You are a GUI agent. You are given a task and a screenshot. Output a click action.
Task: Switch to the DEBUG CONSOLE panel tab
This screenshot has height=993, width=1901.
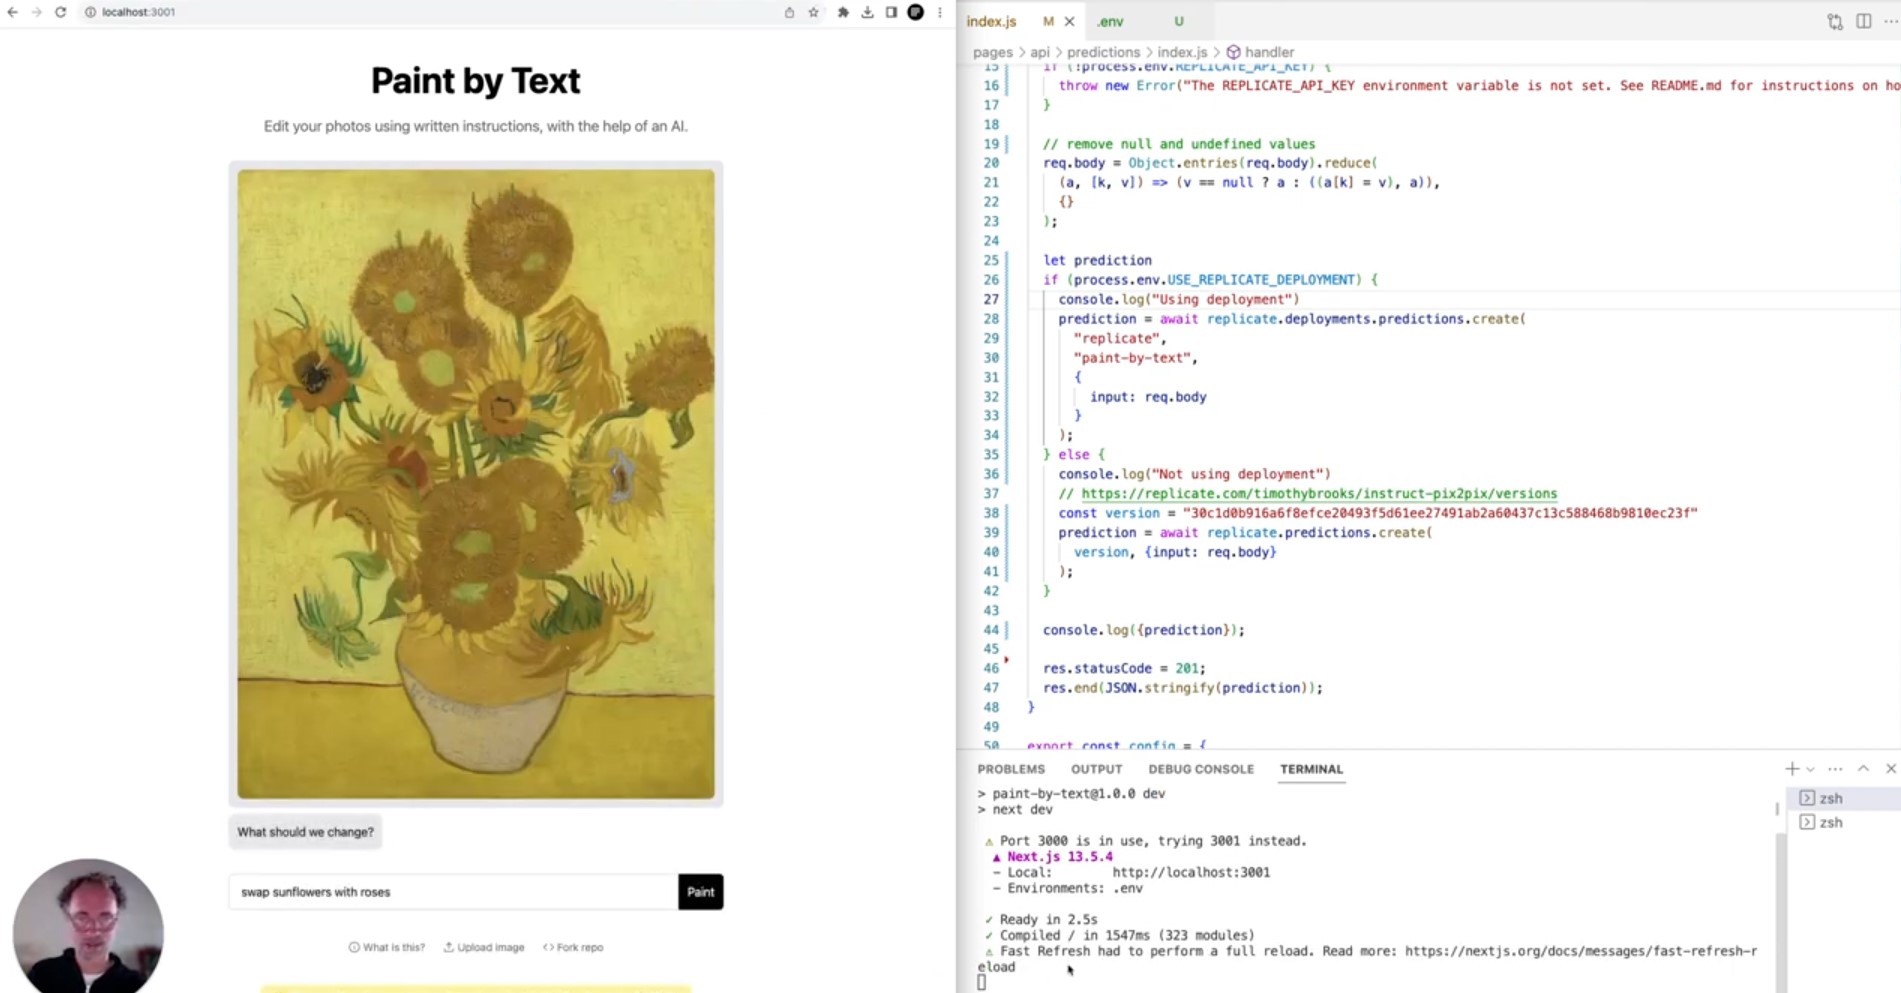[1201, 769]
